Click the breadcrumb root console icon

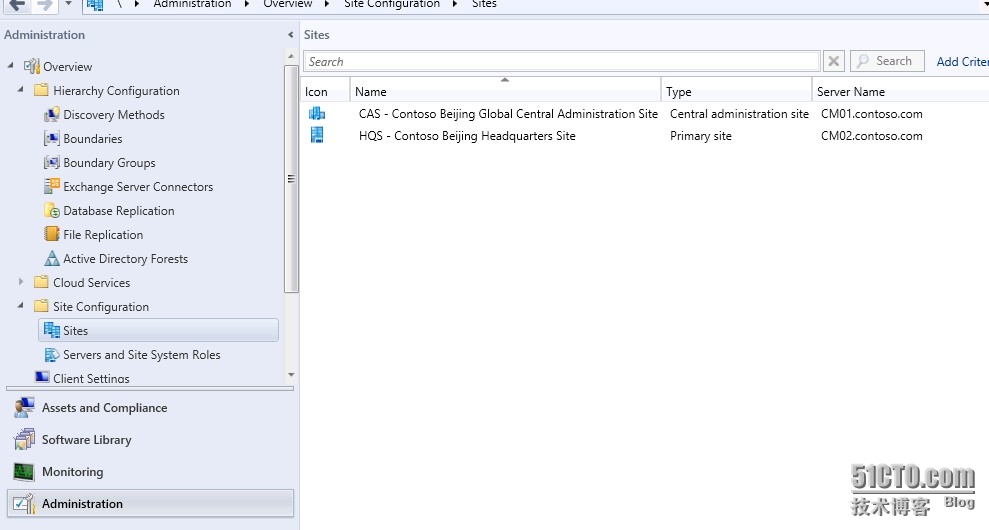point(95,4)
